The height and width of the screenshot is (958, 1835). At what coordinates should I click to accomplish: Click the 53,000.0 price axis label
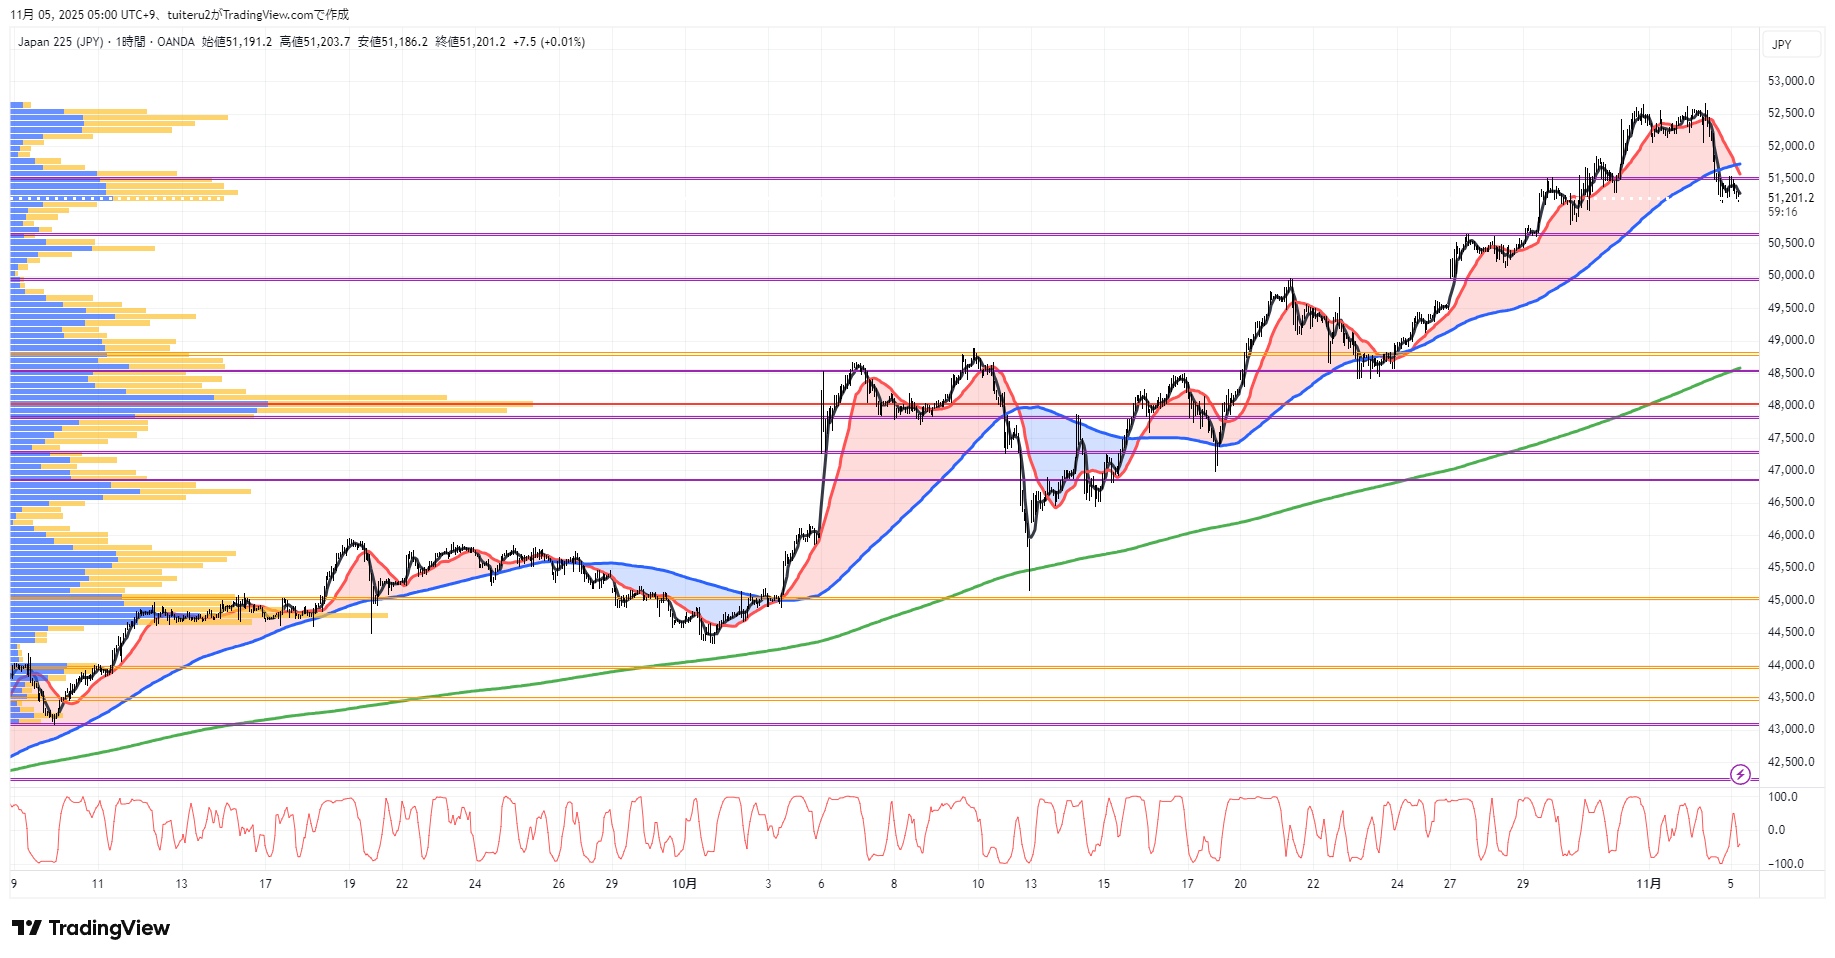coord(1790,81)
